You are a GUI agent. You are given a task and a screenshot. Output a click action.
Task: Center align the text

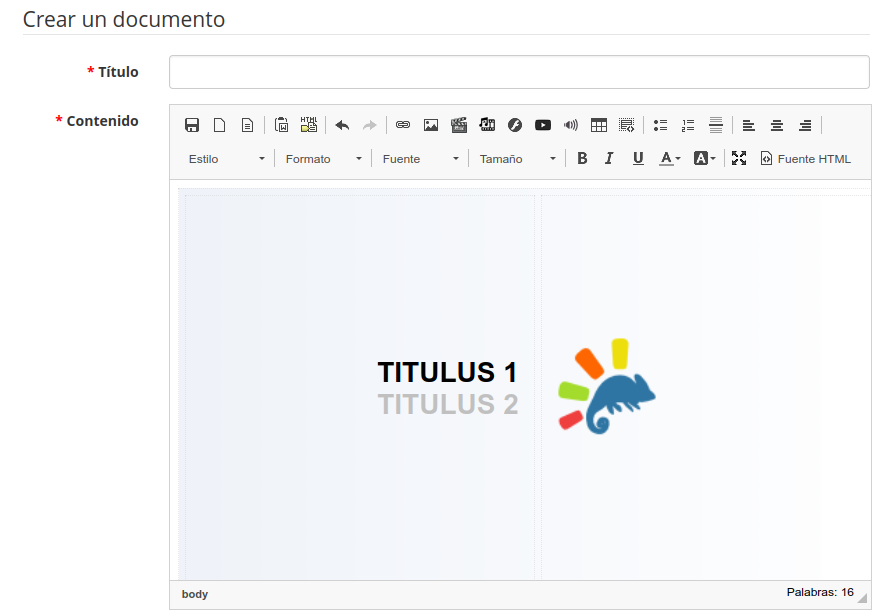[777, 125]
